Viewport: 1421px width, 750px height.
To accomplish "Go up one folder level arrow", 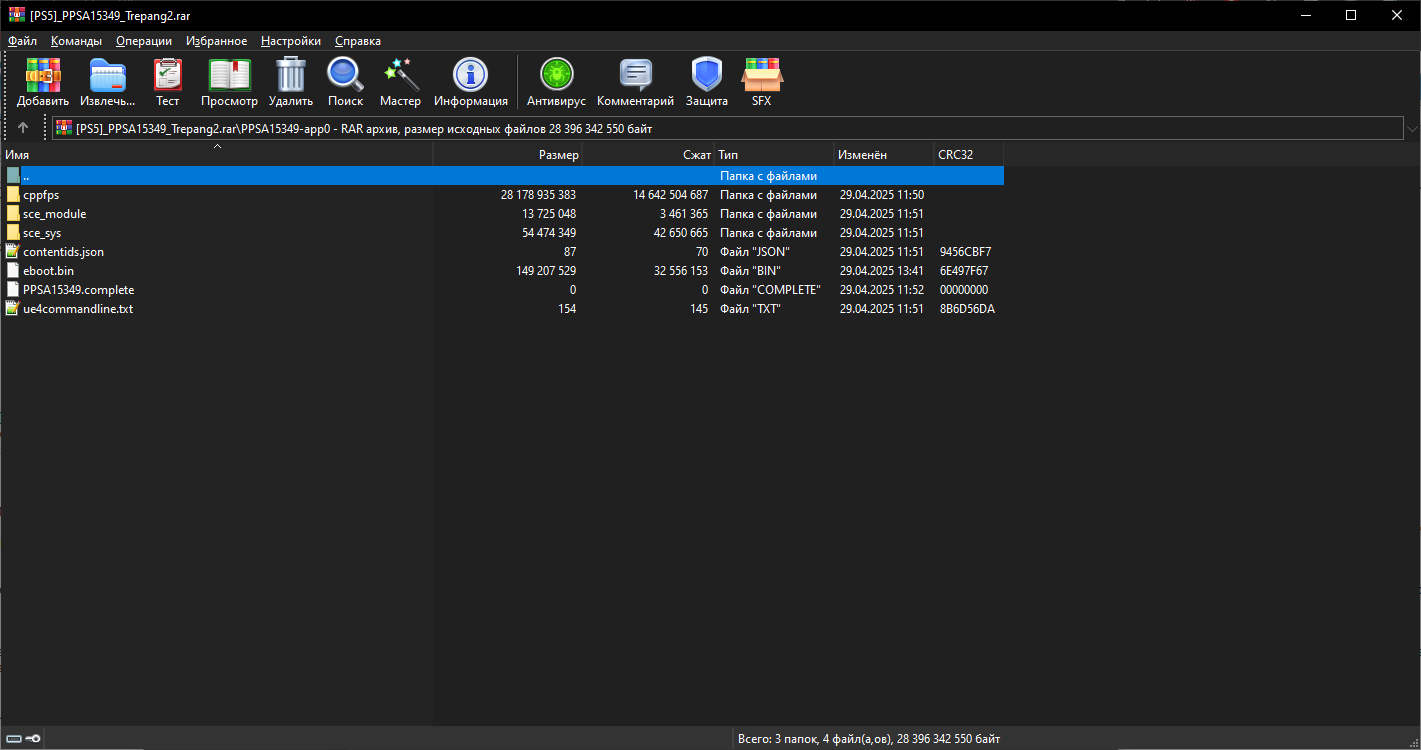I will click(23, 128).
